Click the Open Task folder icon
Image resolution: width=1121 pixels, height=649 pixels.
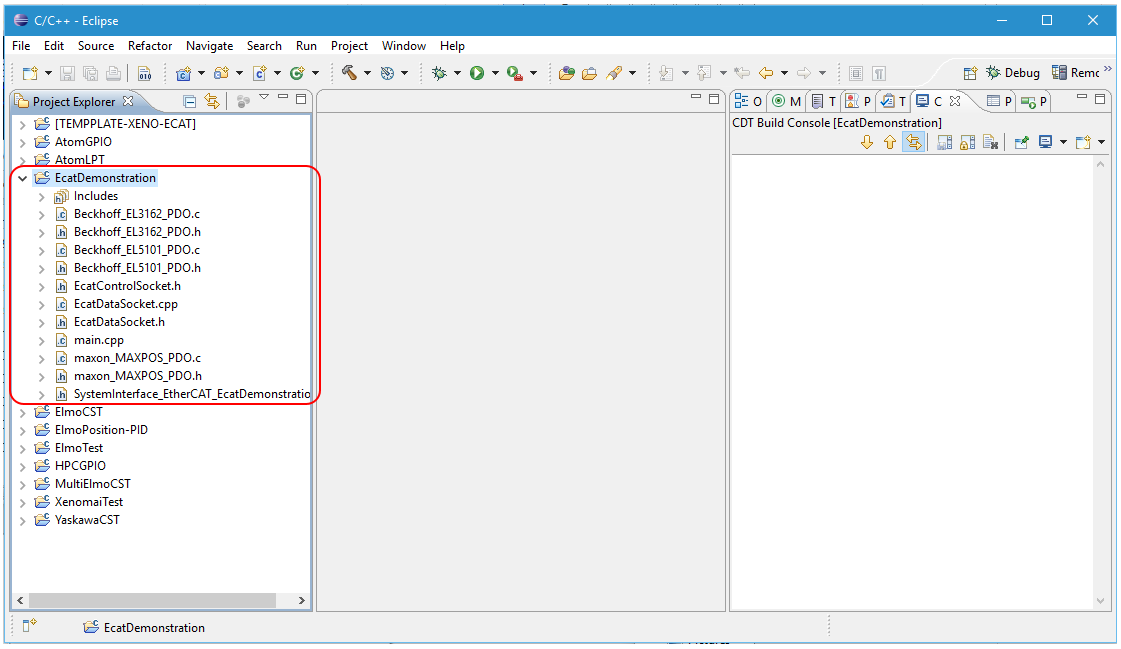pos(590,73)
